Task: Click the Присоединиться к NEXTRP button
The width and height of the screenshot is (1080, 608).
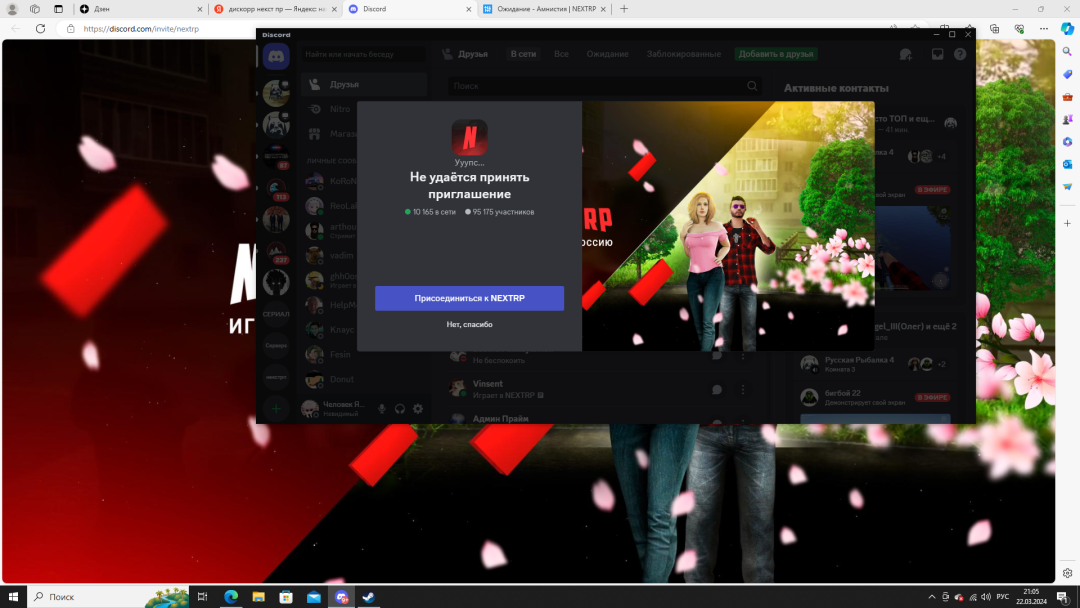Action: 469,298
